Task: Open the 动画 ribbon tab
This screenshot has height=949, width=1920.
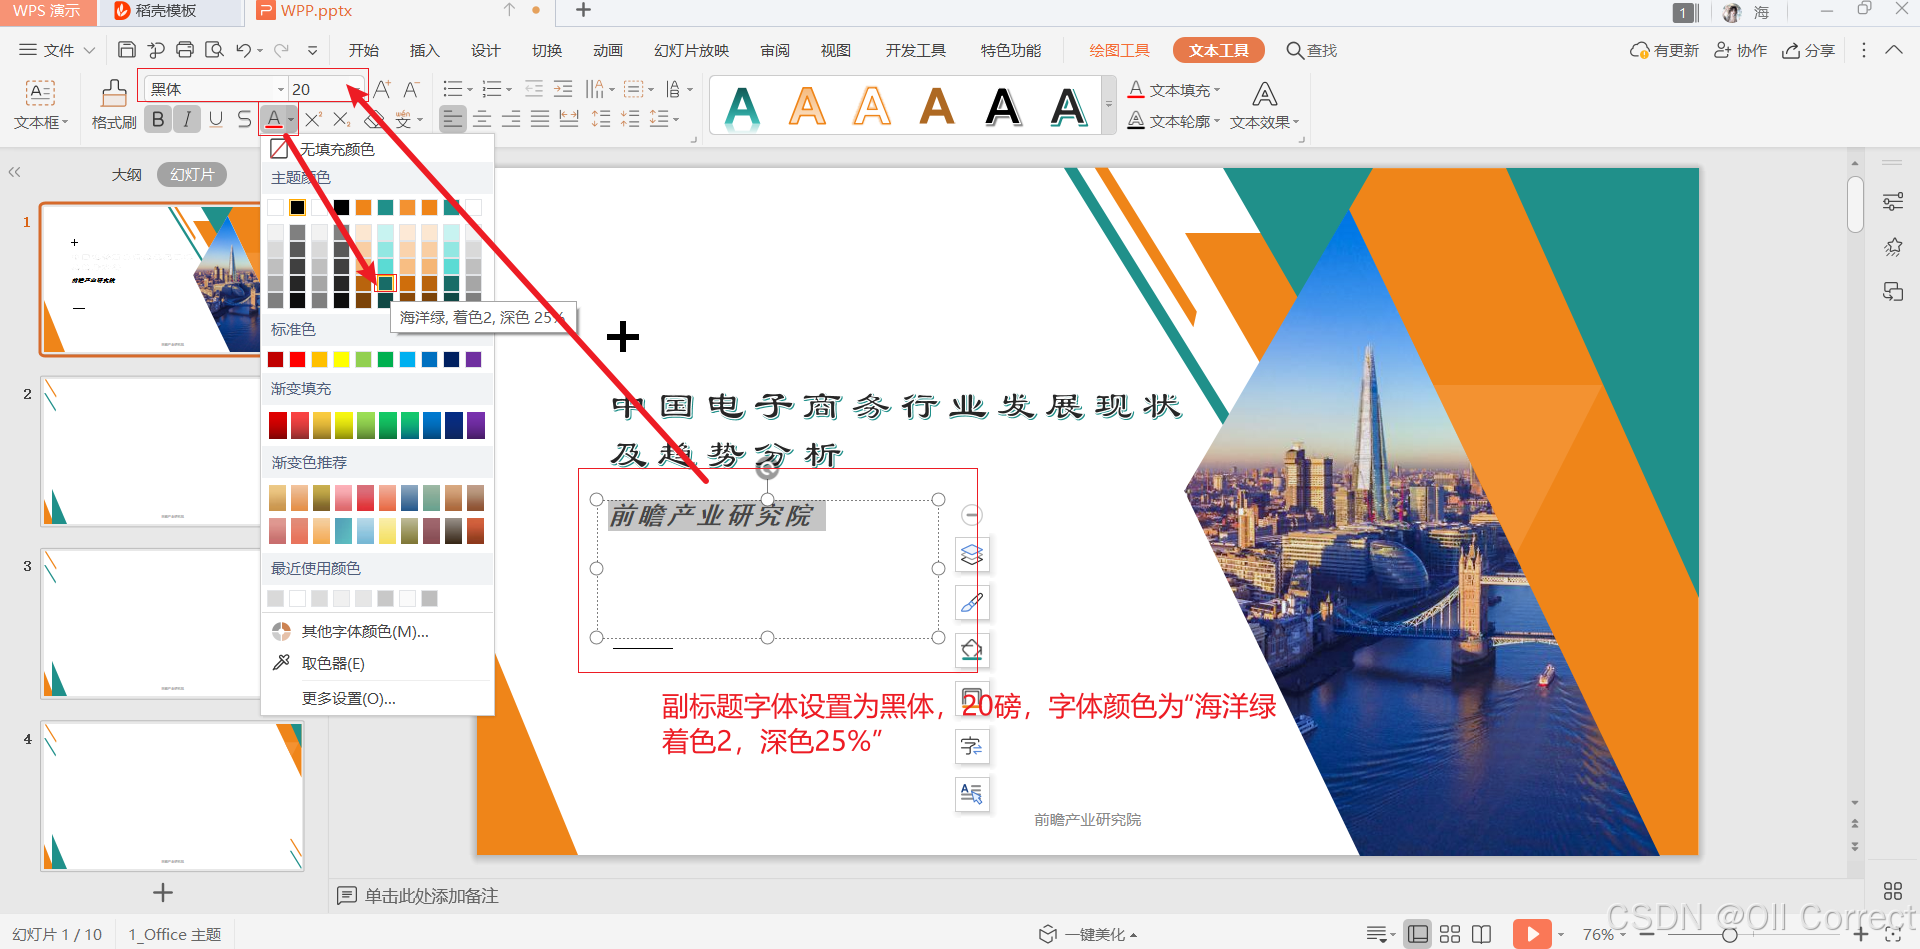Action: 608,50
